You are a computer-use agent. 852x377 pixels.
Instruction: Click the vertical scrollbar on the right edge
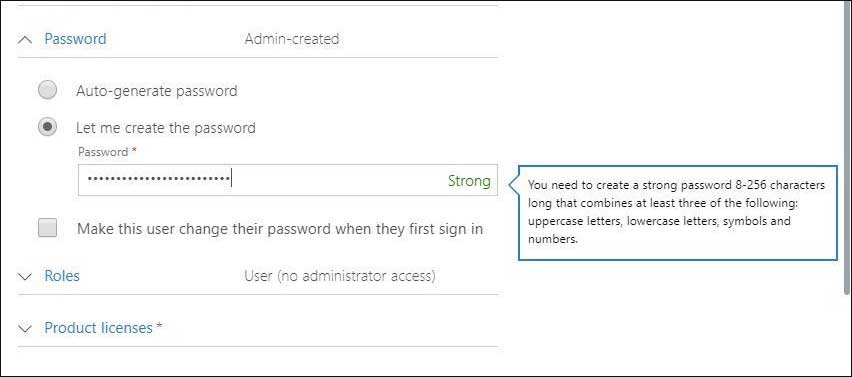tap(848, 147)
